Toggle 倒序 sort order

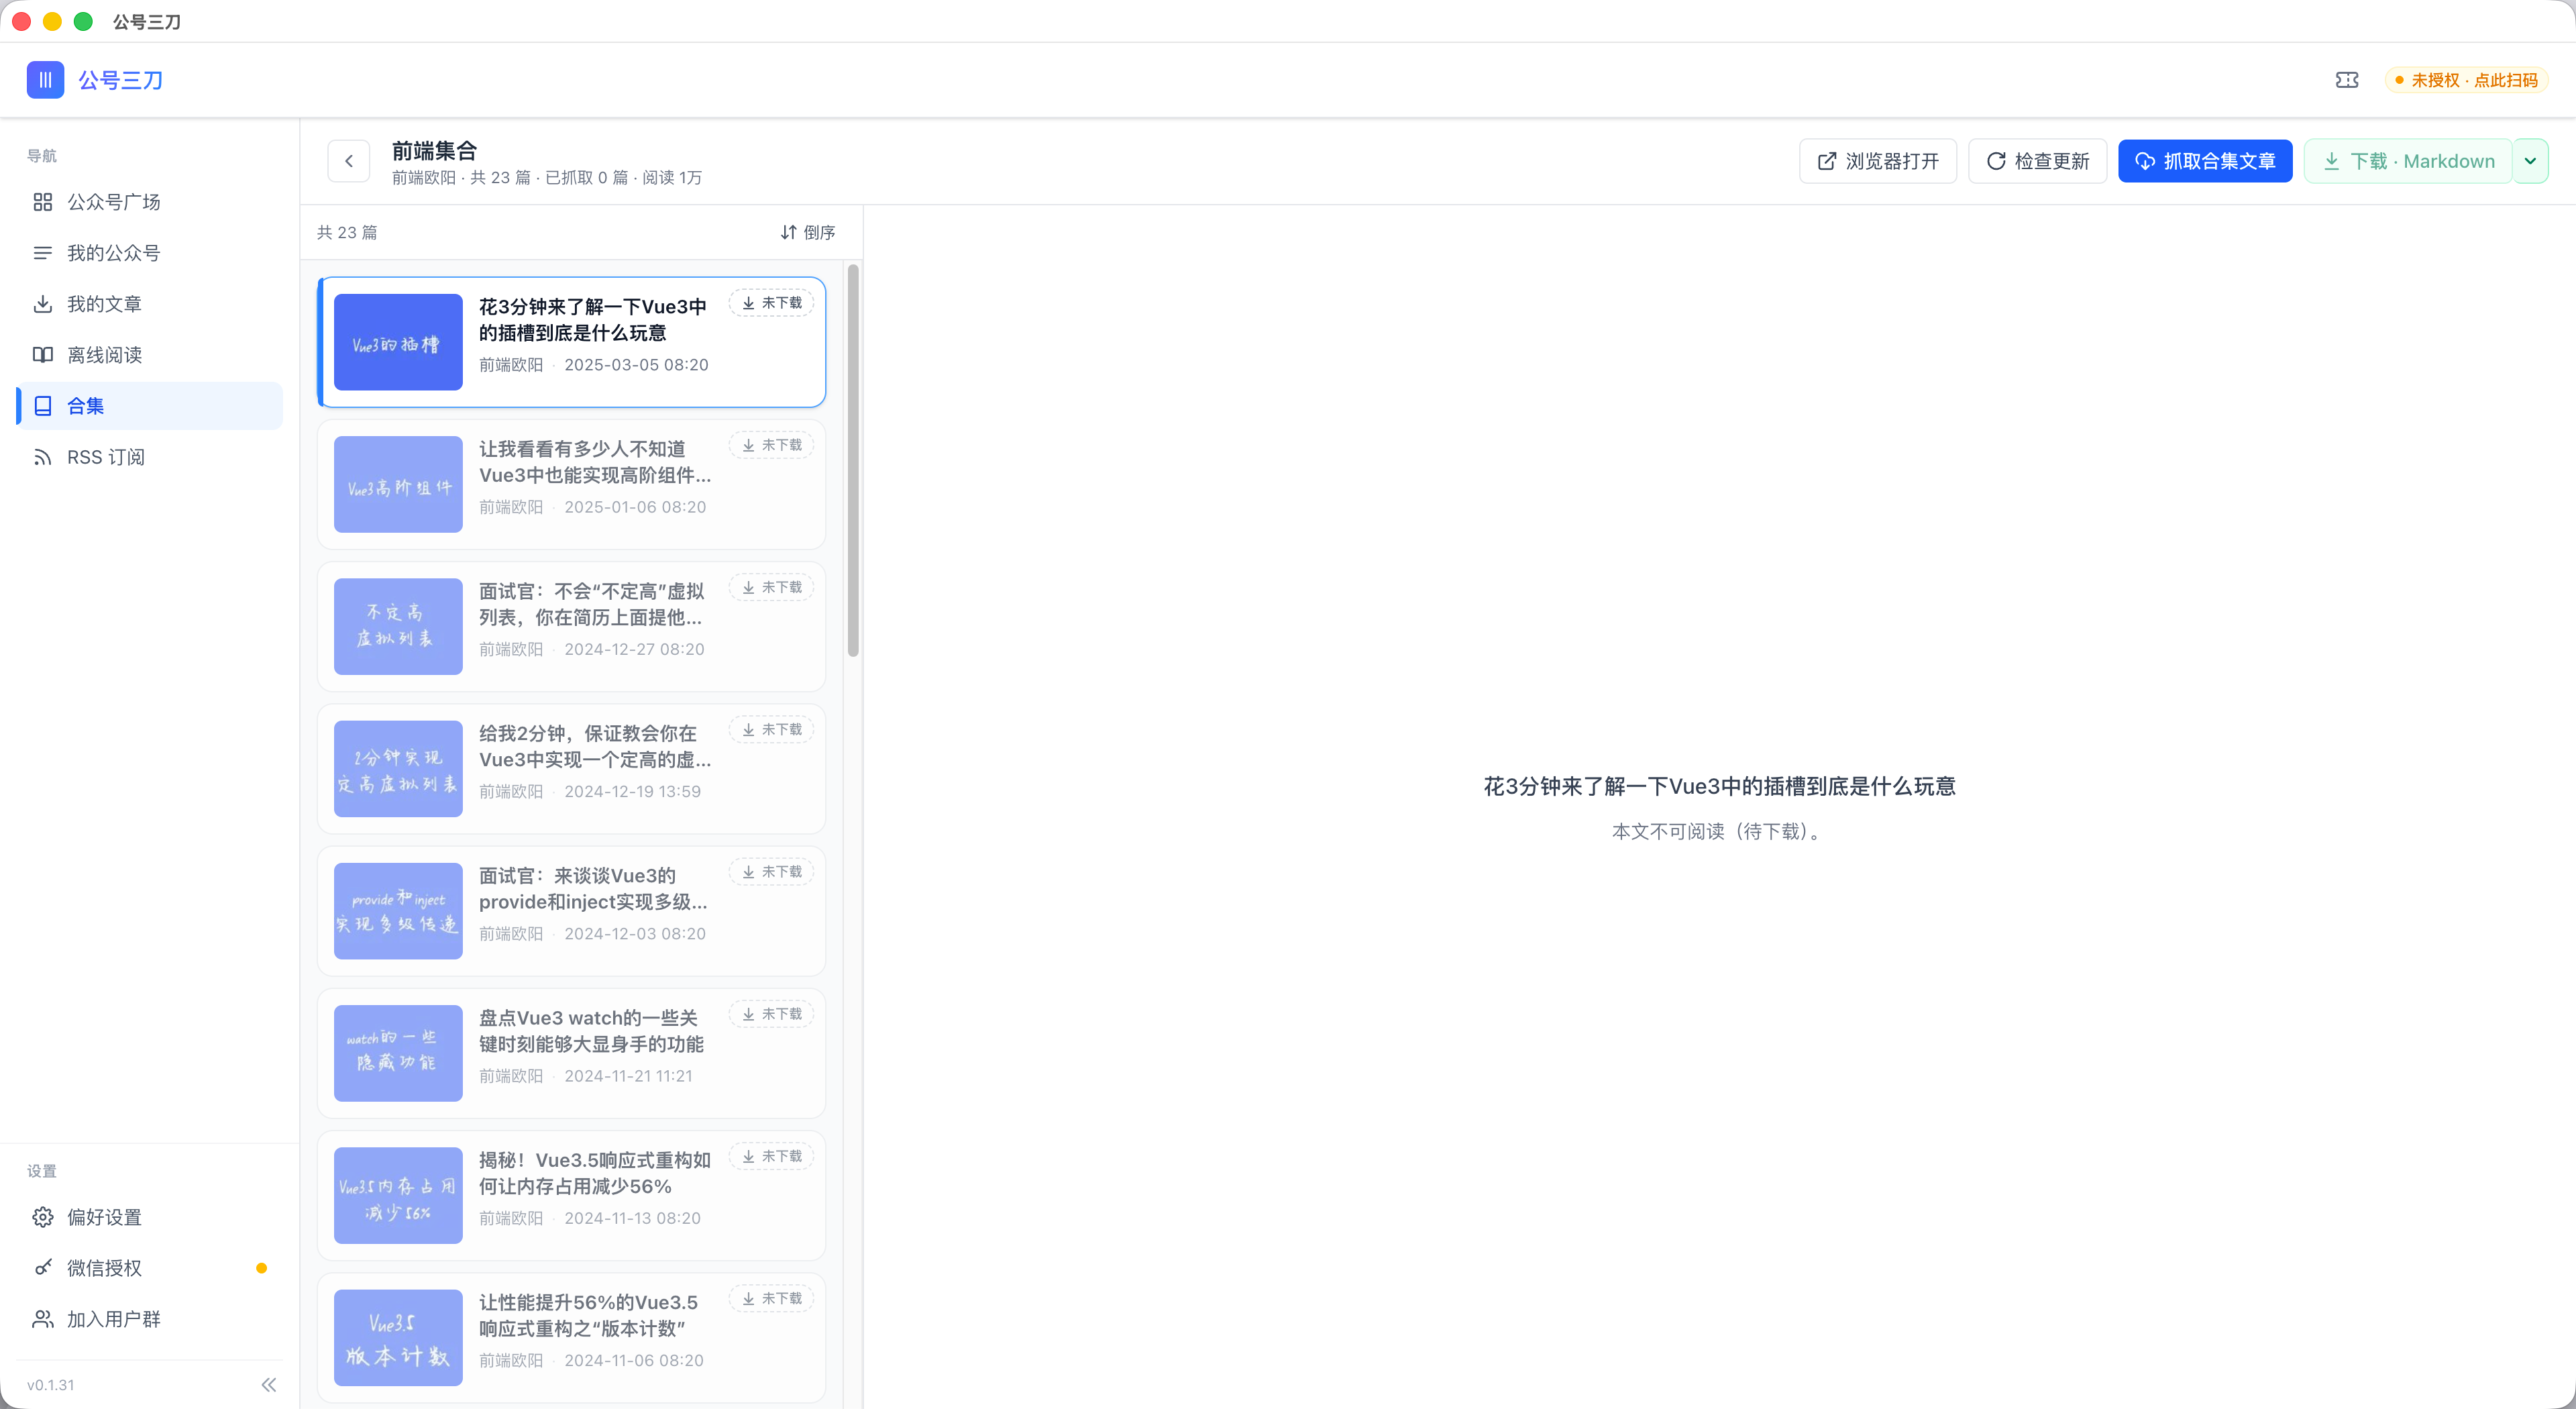(807, 232)
